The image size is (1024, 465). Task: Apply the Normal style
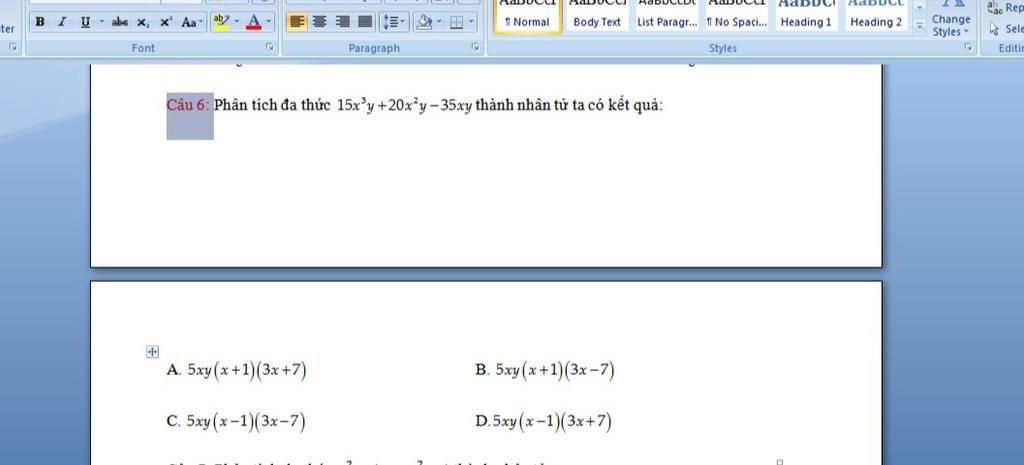coord(527,16)
